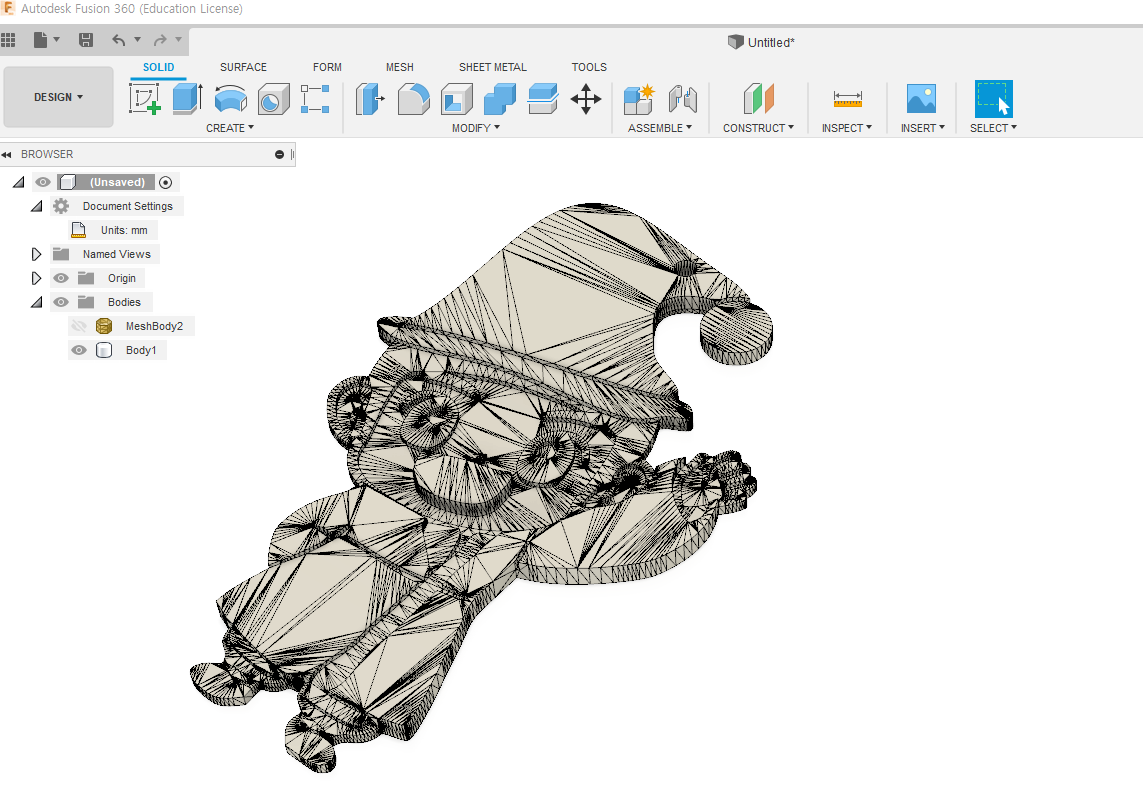Collapse the Bodies folder
The width and height of the screenshot is (1143, 807).
pos(36,302)
